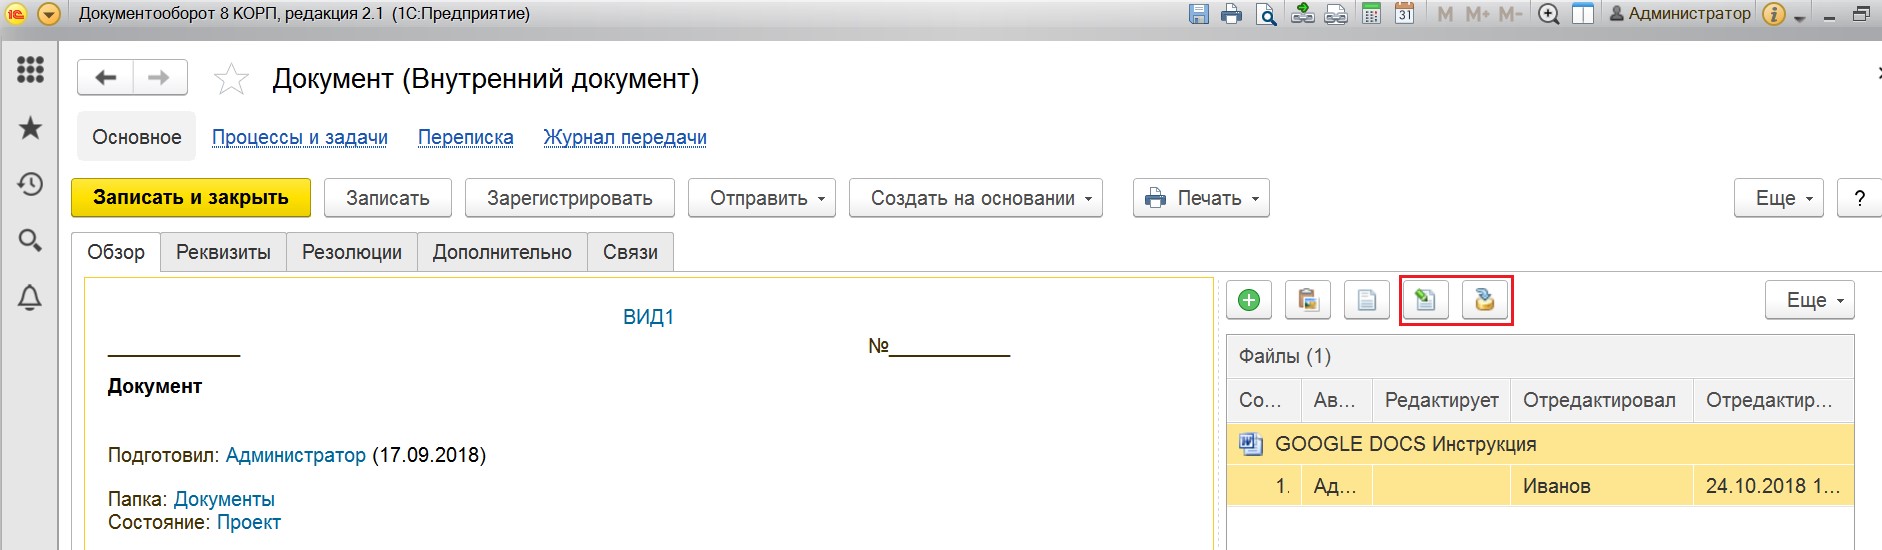Viewport: 1882px width, 550px height.
Task: Click the Зарегистрировать button
Action: tap(570, 198)
